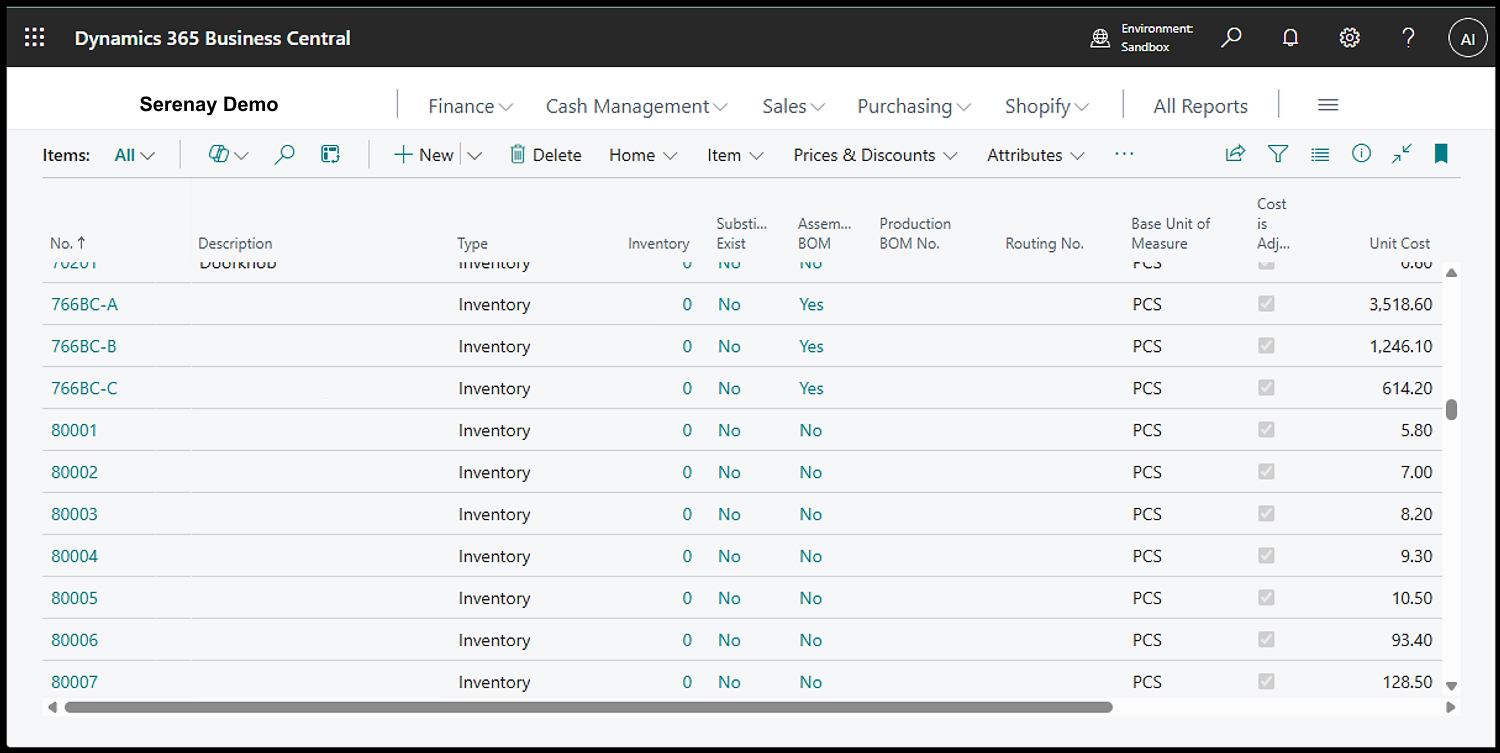Toggle Cost is Adjusted checkbox for 766BC-A
Image resolution: width=1500 pixels, height=753 pixels.
point(1266,304)
